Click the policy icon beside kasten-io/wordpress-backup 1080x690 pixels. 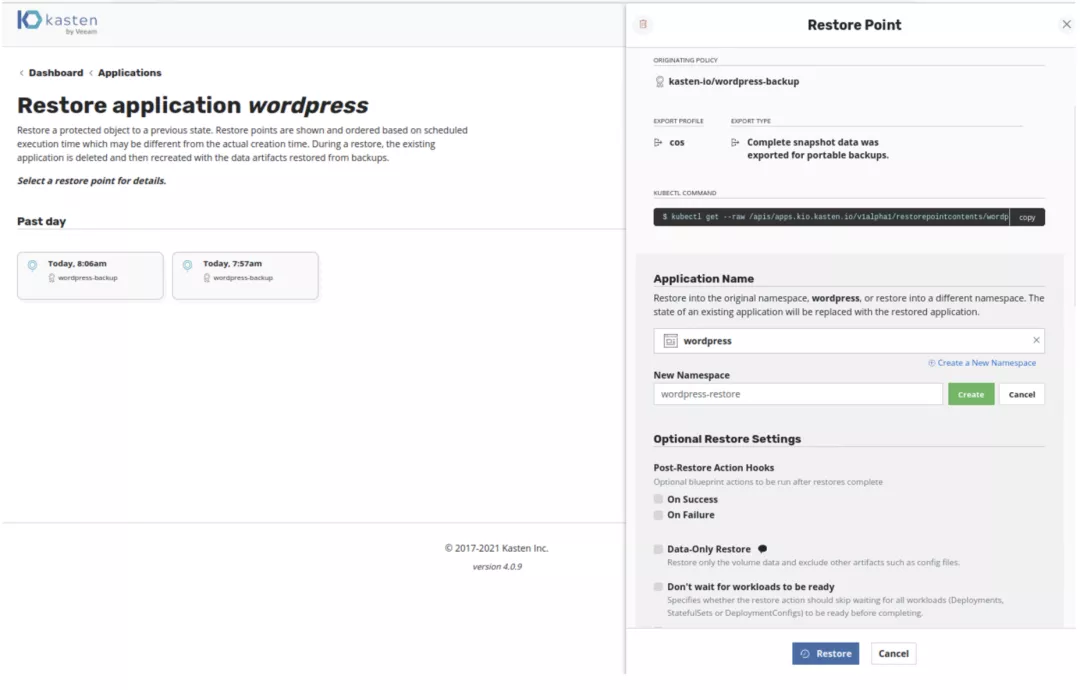coord(660,82)
